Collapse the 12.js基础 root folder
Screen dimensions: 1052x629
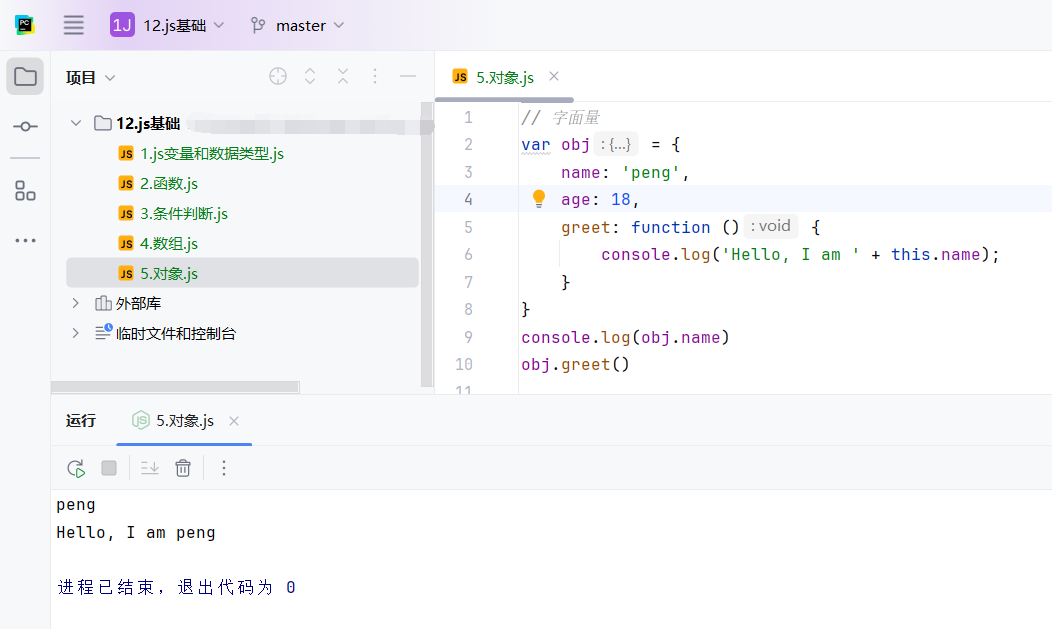[76, 123]
